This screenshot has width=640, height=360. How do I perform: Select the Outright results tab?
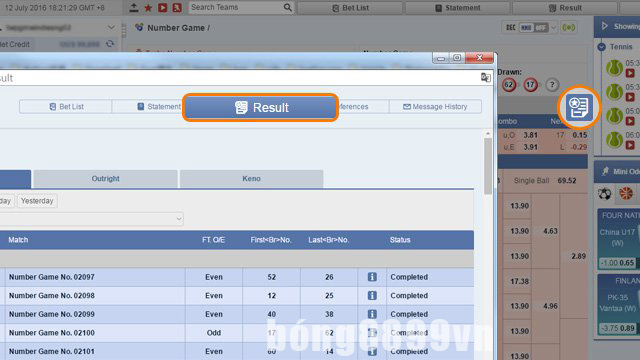click(105, 179)
